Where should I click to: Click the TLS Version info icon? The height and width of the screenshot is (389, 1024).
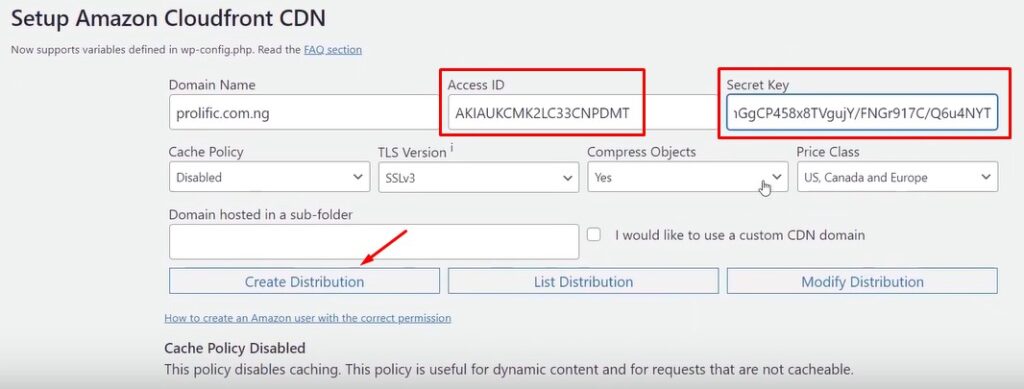452,148
